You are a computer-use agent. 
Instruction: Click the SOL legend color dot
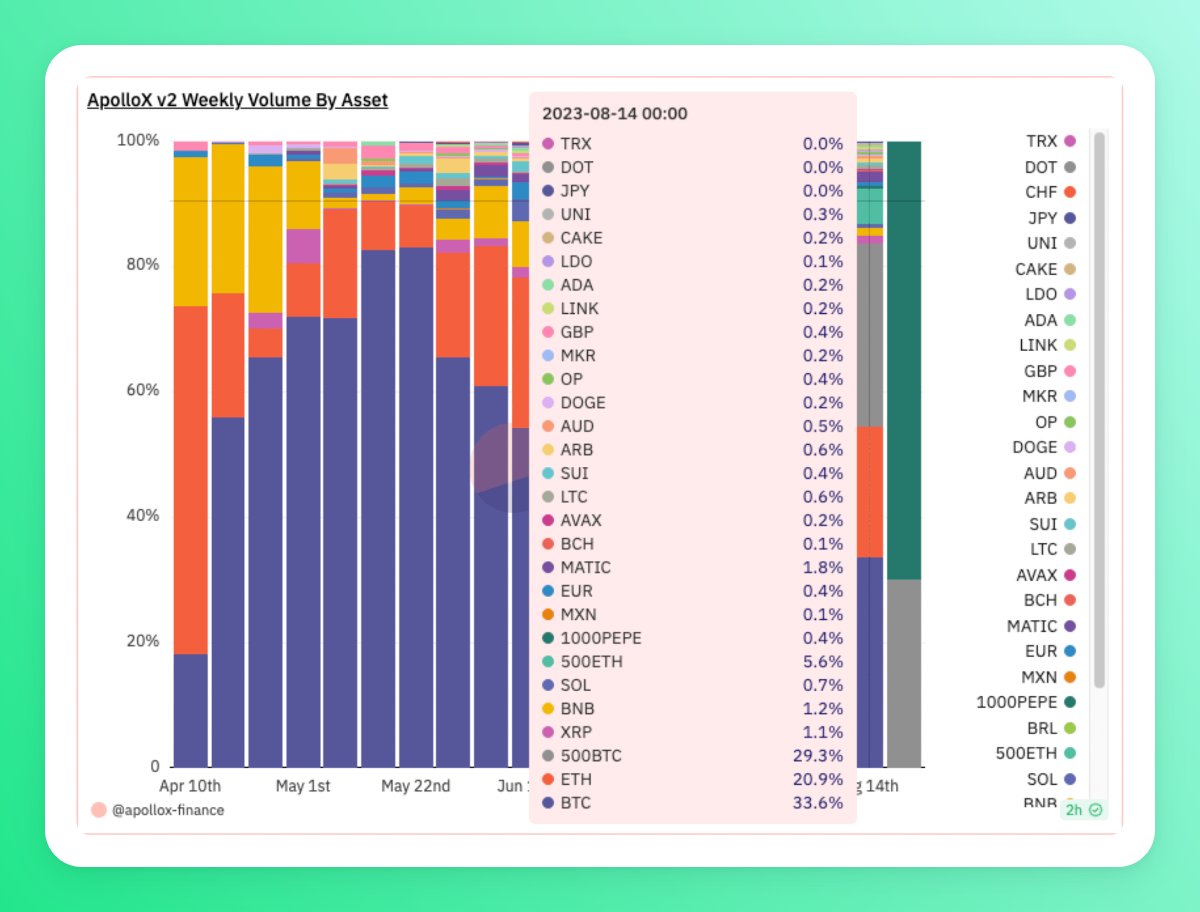(x=1070, y=779)
